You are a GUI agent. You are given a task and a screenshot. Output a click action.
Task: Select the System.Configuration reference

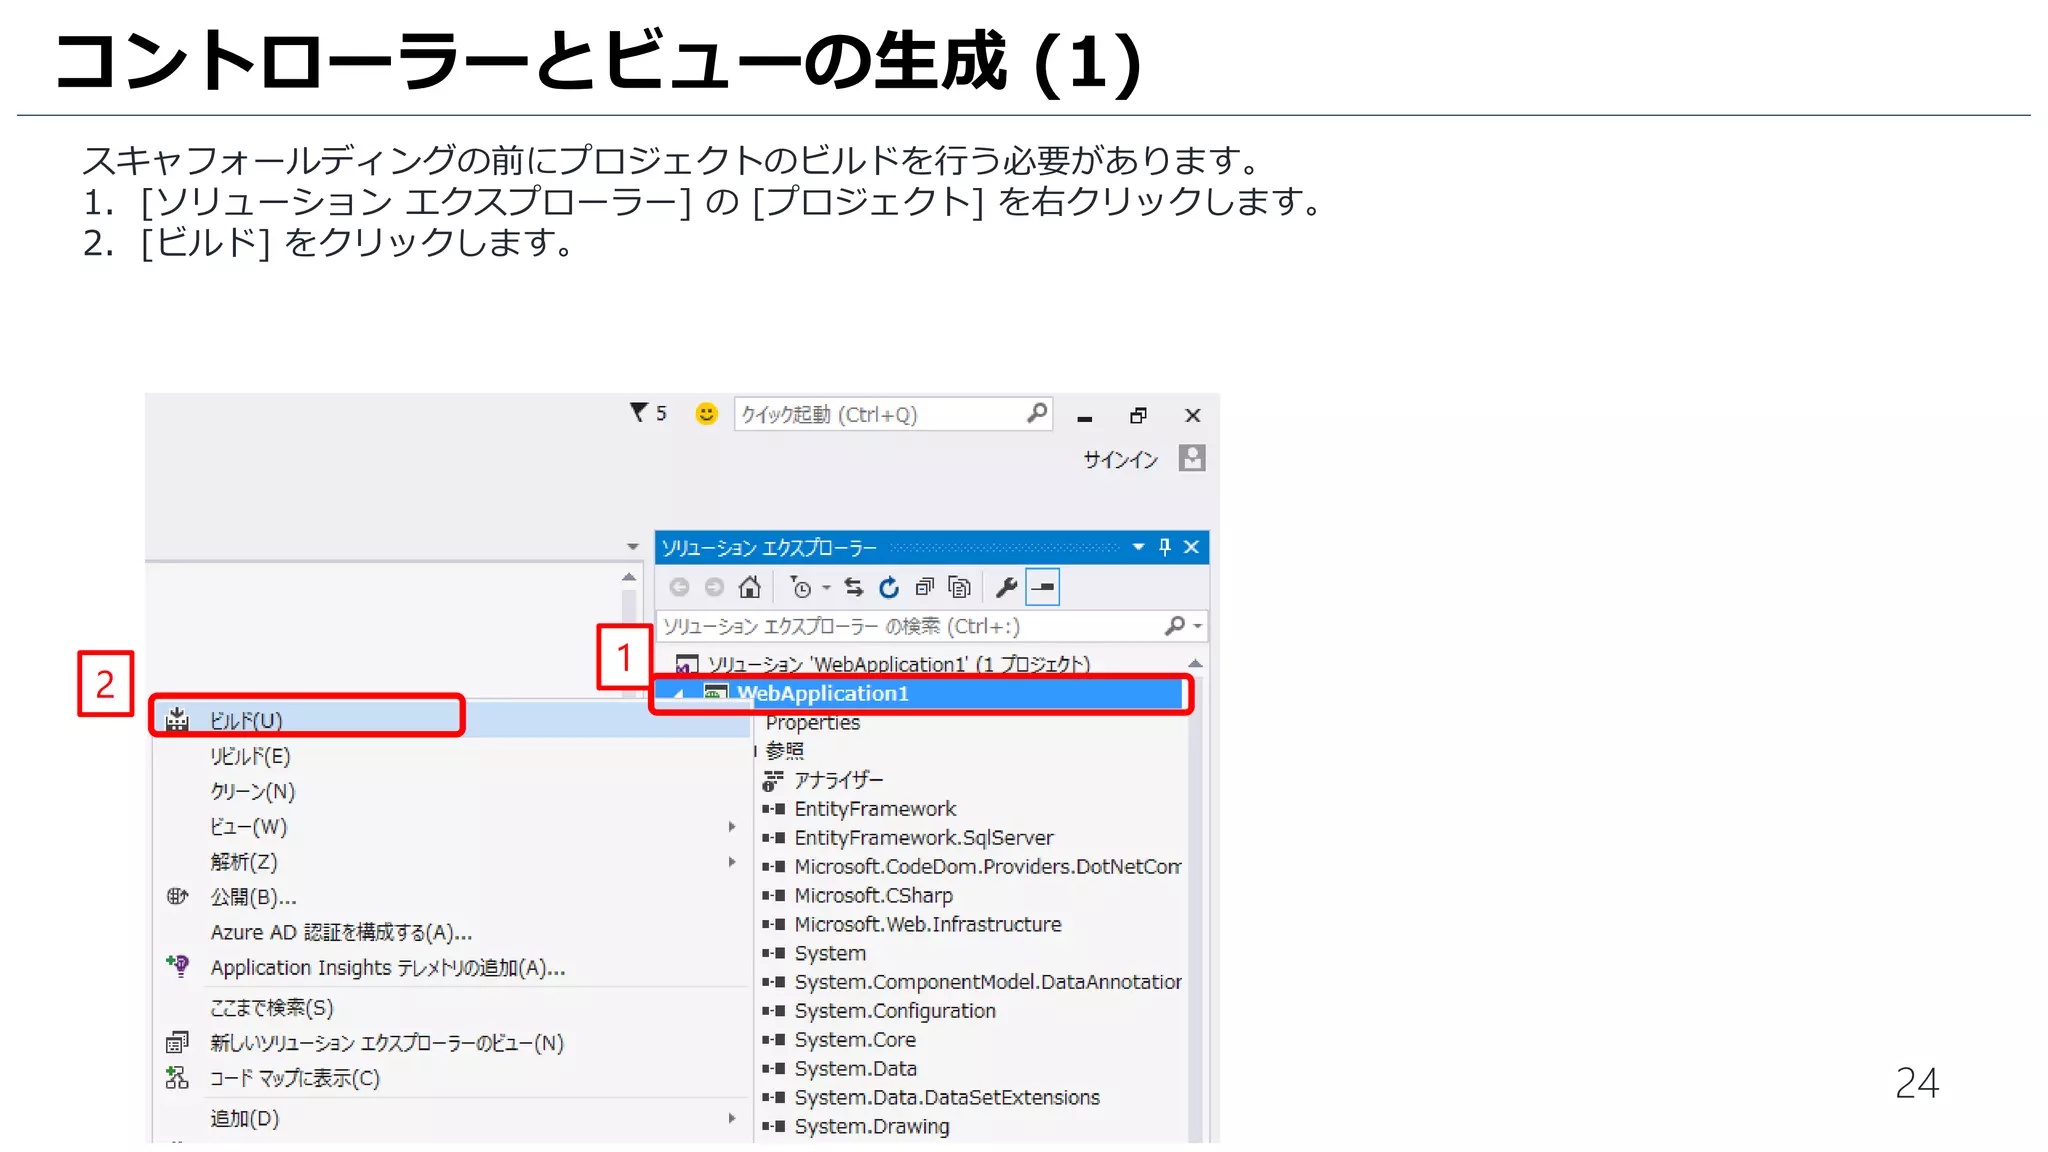[x=894, y=1010]
